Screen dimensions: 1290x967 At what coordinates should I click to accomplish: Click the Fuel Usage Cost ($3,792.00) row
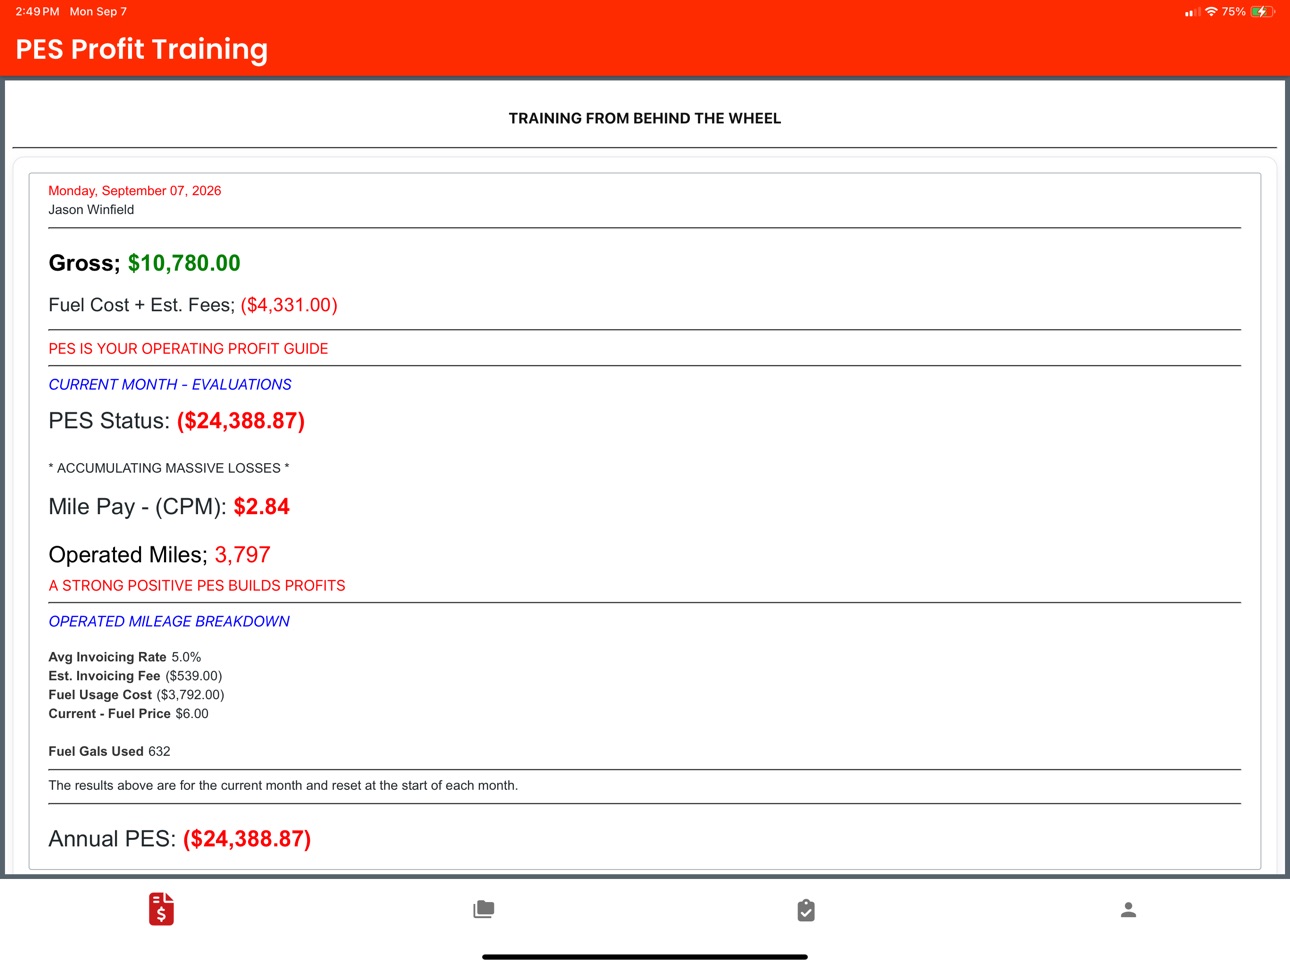[136, 695]
